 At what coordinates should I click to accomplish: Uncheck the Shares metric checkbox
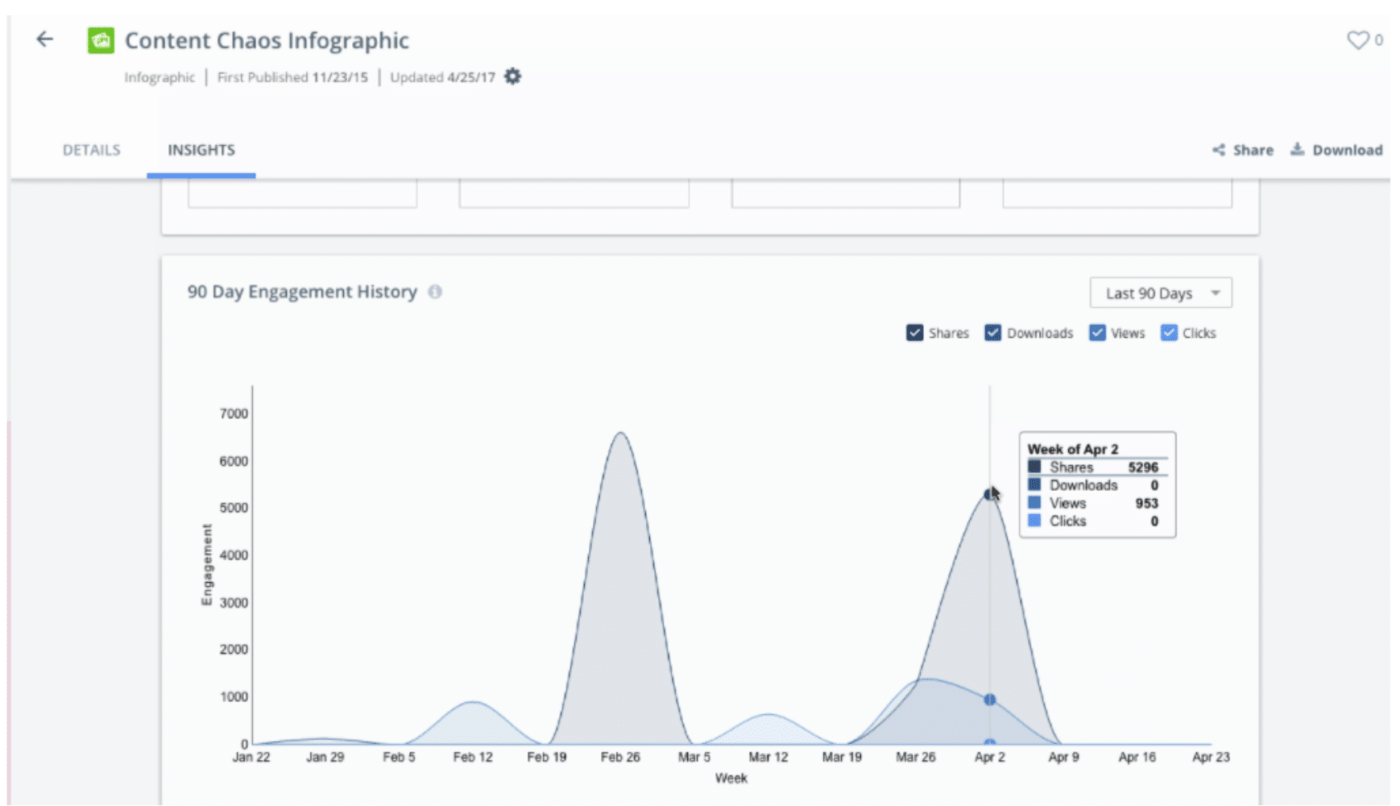point(913,332)
